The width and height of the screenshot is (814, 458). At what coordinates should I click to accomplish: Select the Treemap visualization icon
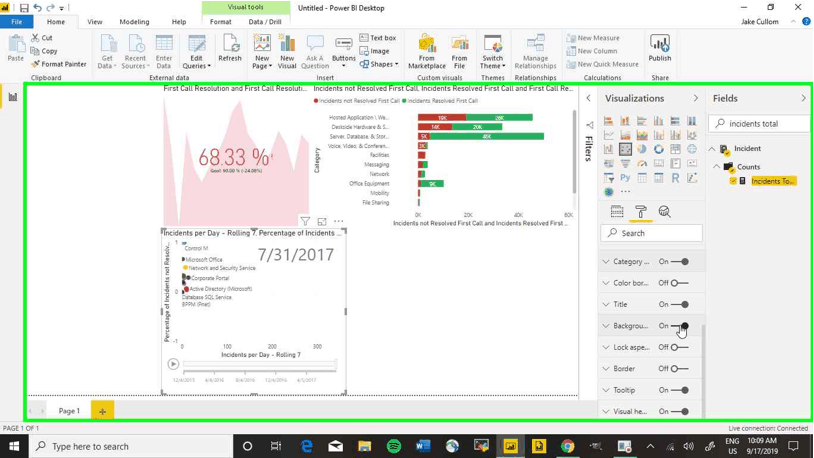(675, 149)
